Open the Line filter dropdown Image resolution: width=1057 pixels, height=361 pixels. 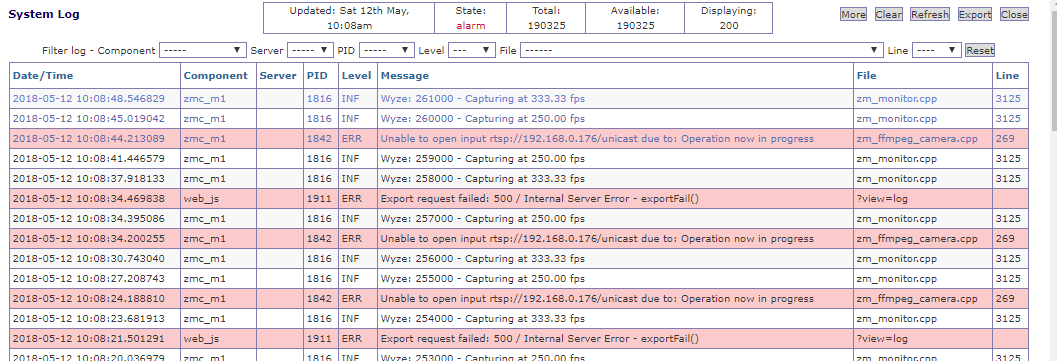[x=936, y=50]
